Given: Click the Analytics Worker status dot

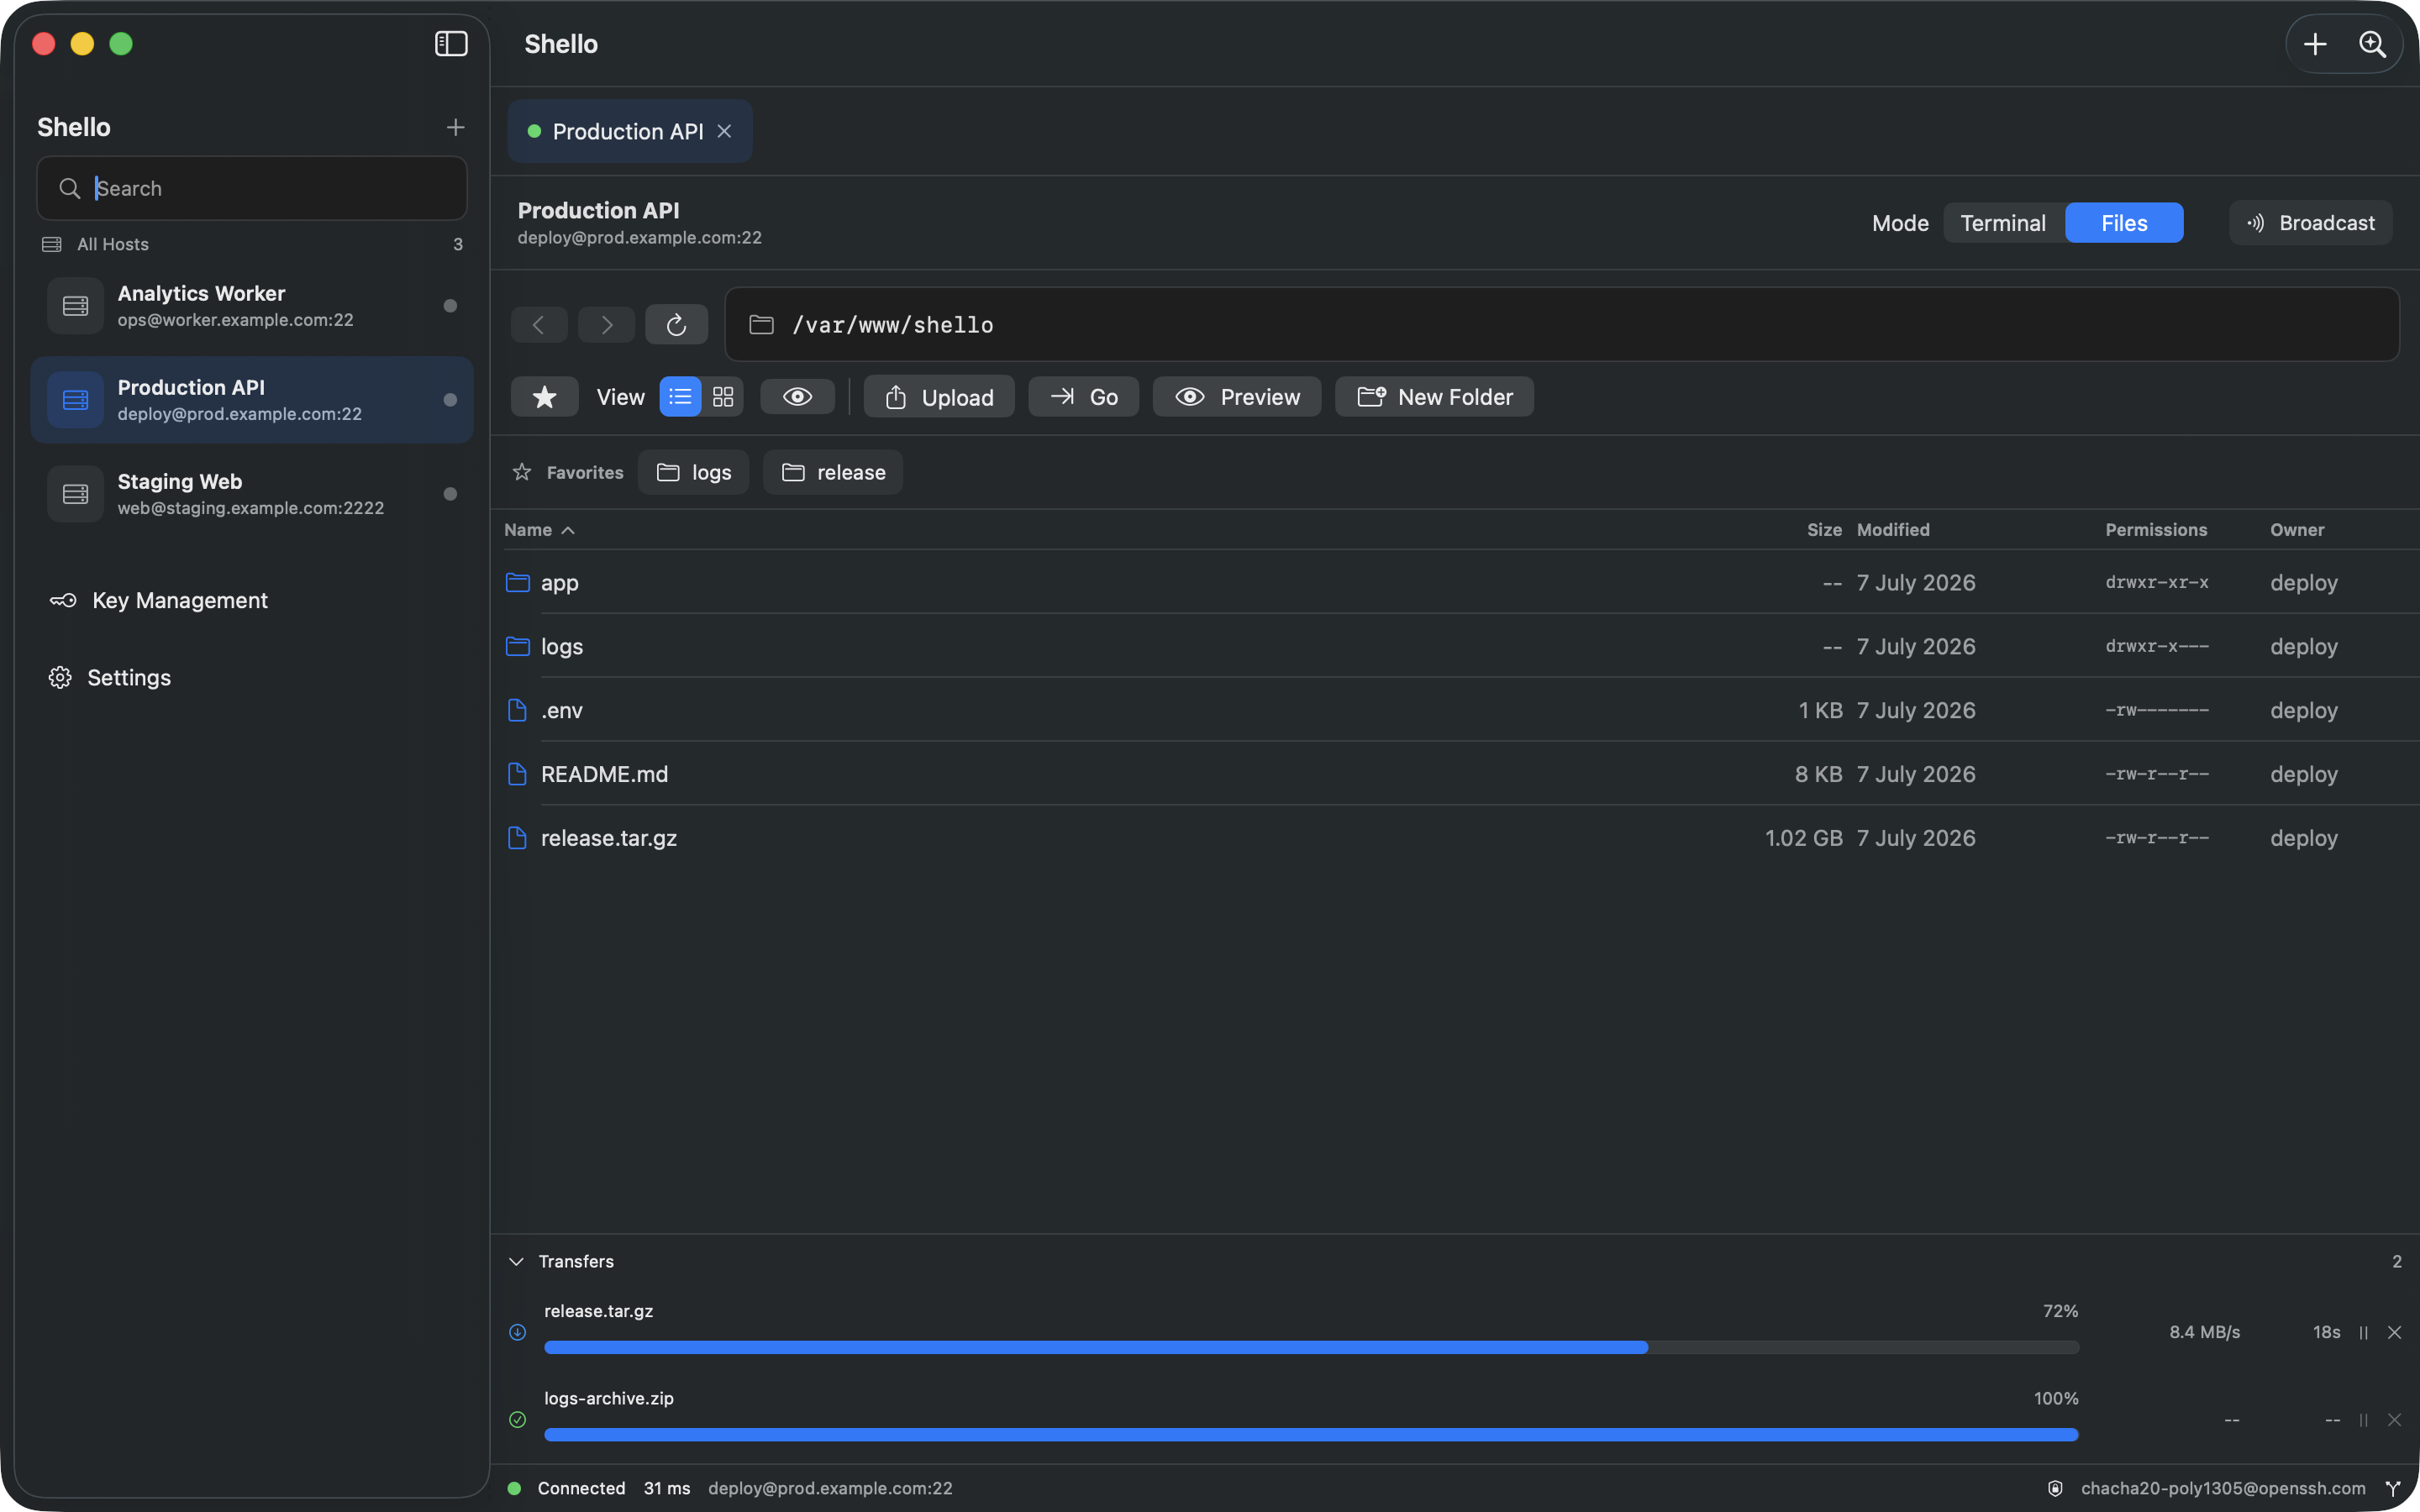Looking at the screenshot, I should [450, 306].
